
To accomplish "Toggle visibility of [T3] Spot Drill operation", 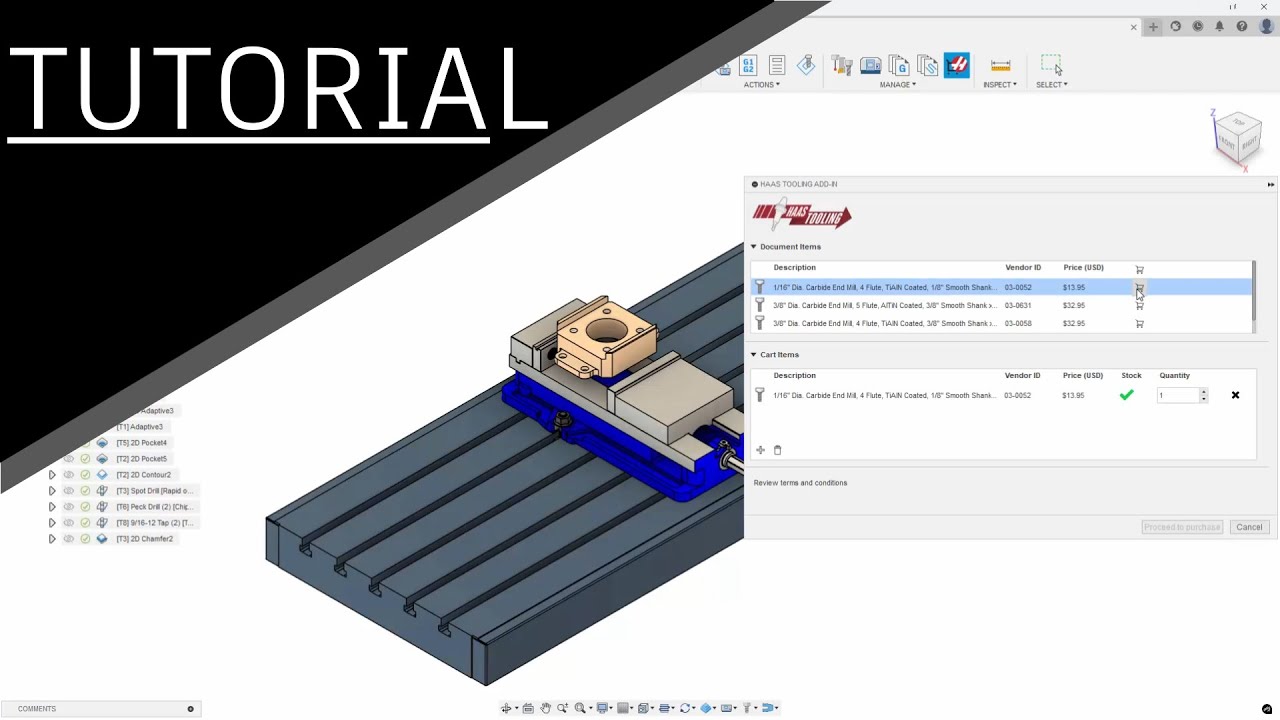I will click(69, 491).
